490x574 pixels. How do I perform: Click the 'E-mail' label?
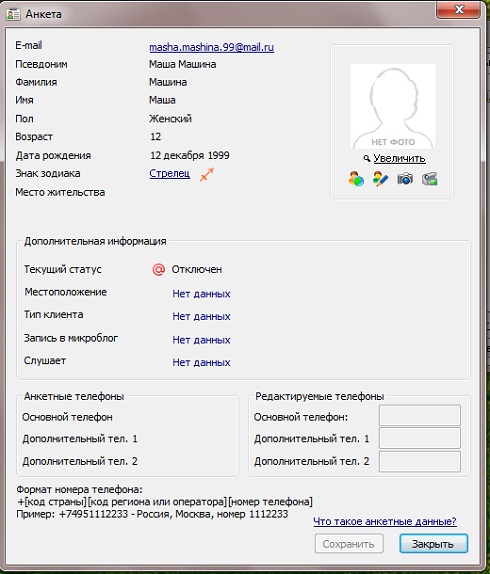pos(29,45)
